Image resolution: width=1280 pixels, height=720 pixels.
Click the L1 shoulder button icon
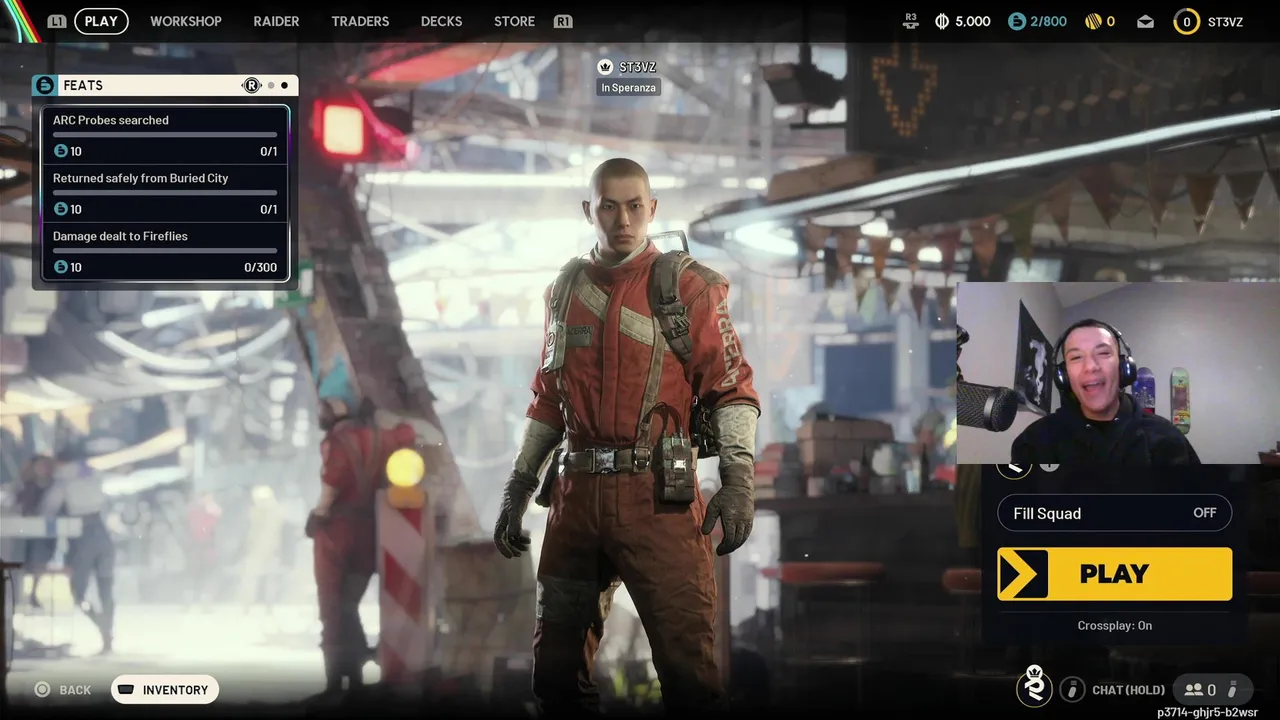[x=57, y=21]
